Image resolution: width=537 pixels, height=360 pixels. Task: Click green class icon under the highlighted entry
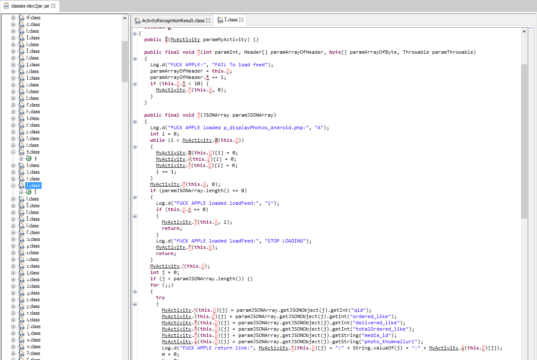coord(29,192)
